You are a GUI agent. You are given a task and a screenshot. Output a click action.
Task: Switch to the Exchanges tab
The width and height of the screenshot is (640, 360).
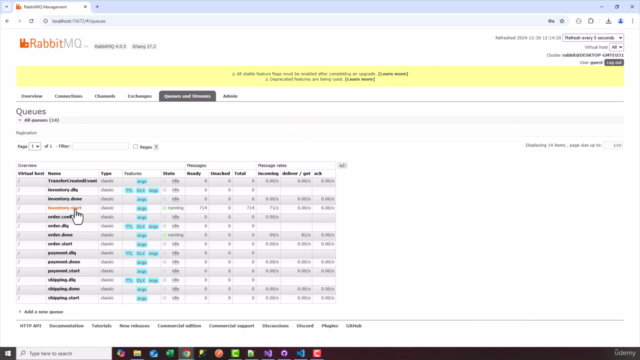click(x=140, y=96)
